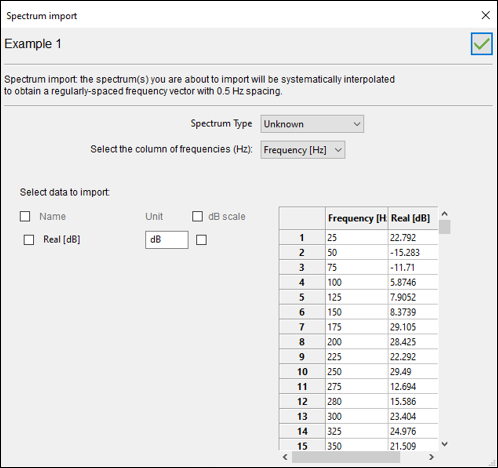The width and height of the screenshot is (498, 468).
Task: Click the value cell 5.8746
Action: (x=413, y=282)
